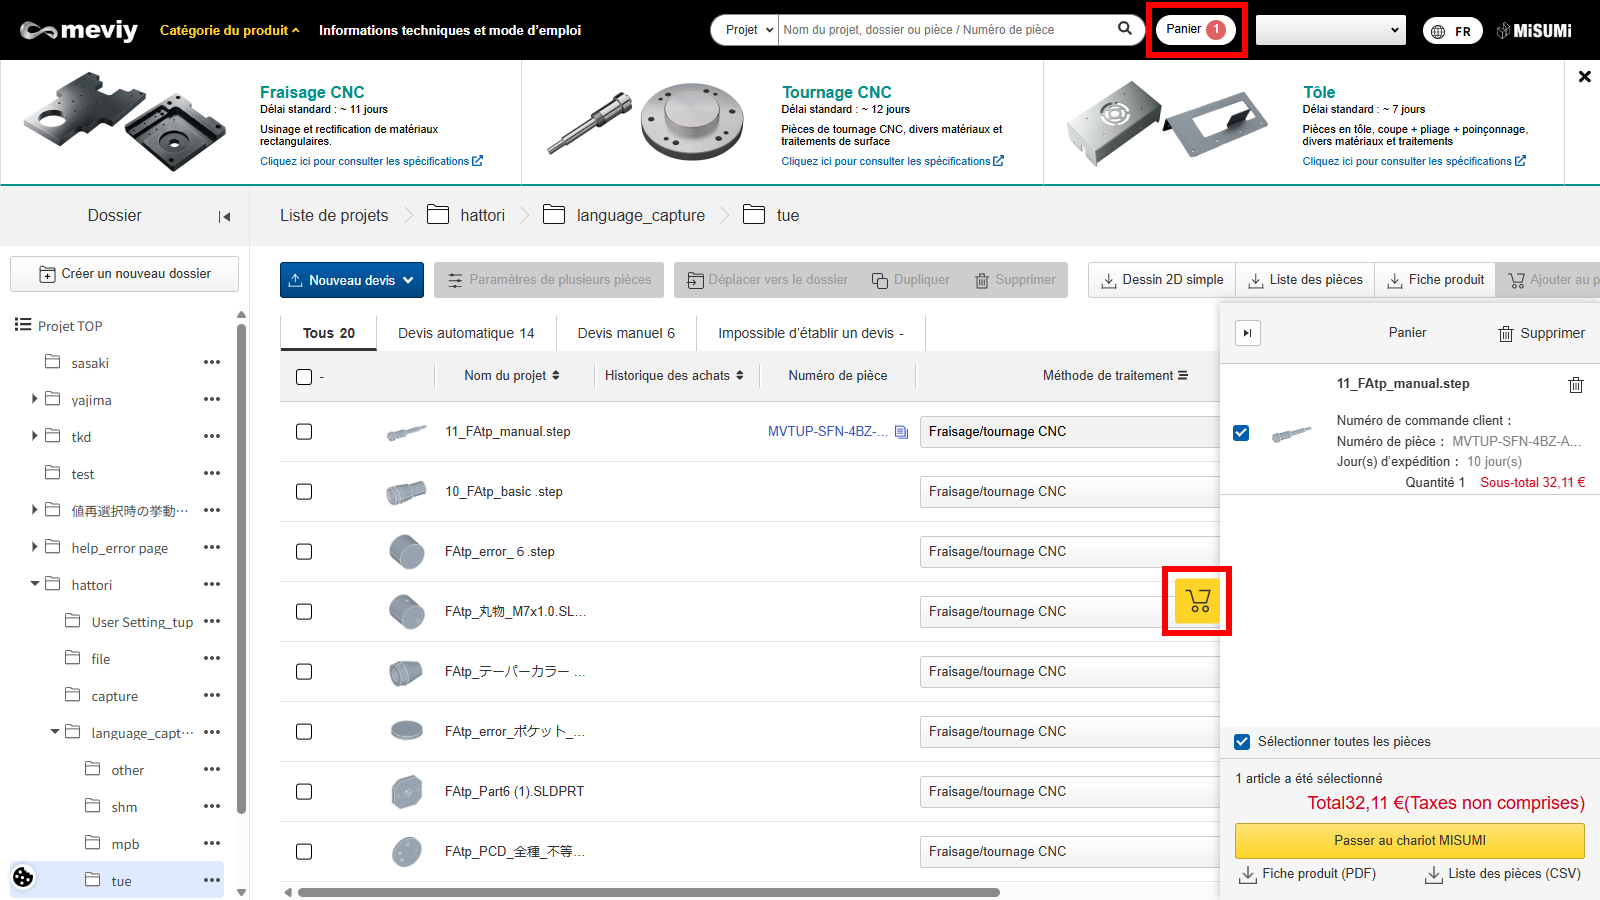
Task: Collapse the Dossier sidebar panel
Action: click(224, 216)
